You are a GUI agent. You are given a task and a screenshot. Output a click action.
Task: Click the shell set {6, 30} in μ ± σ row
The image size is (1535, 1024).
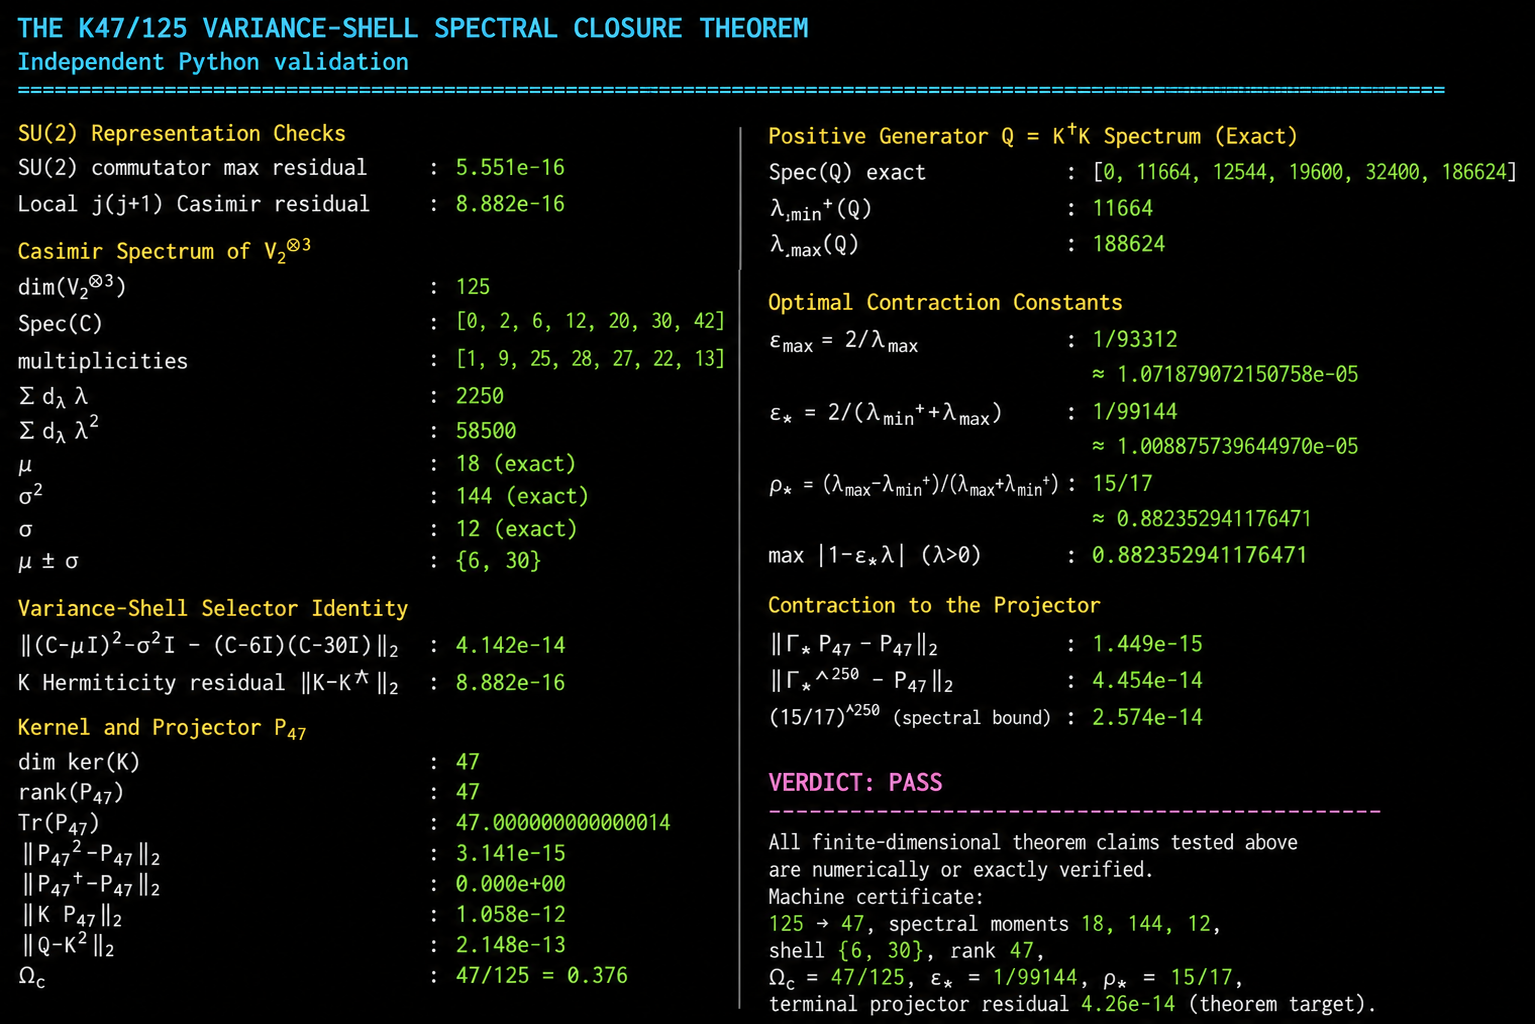click(498, 561)
